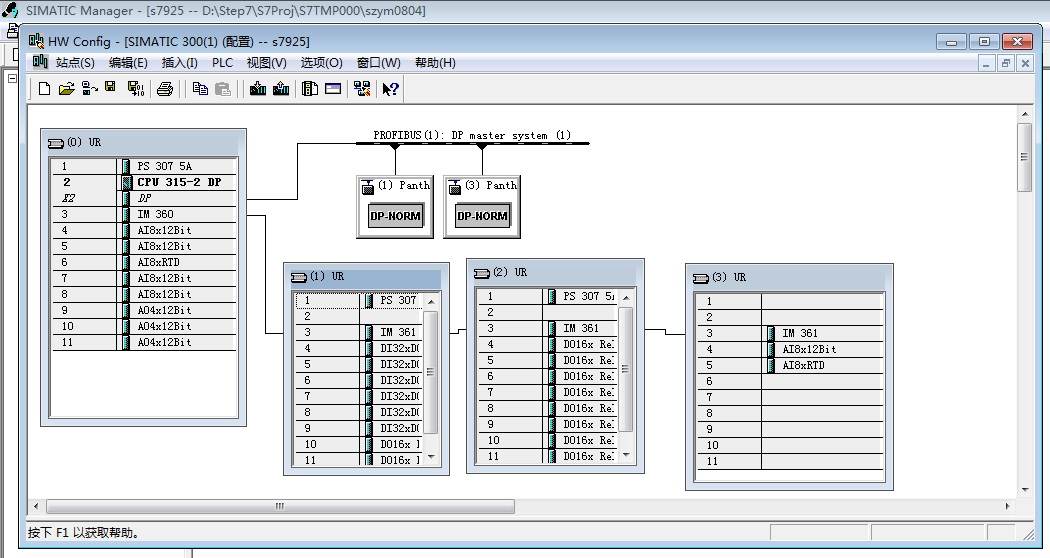This screenshot has width=1050, height=558.
Task: Click the Paste icon in toolbar
Action: 223,88
